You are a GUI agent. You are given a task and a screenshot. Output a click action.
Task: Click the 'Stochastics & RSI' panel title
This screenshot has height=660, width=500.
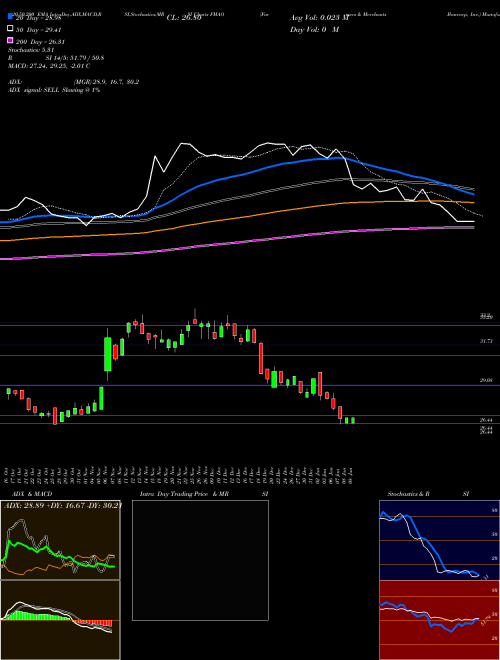point(428,494)
